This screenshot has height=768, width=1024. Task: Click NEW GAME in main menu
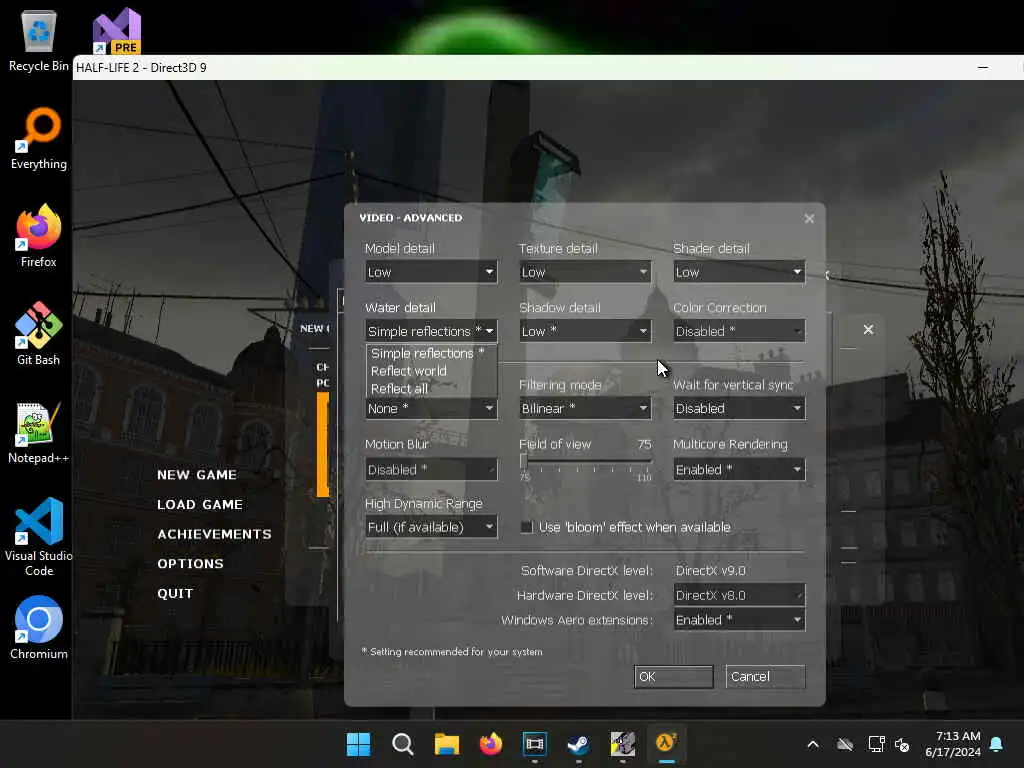coord(197,475)
